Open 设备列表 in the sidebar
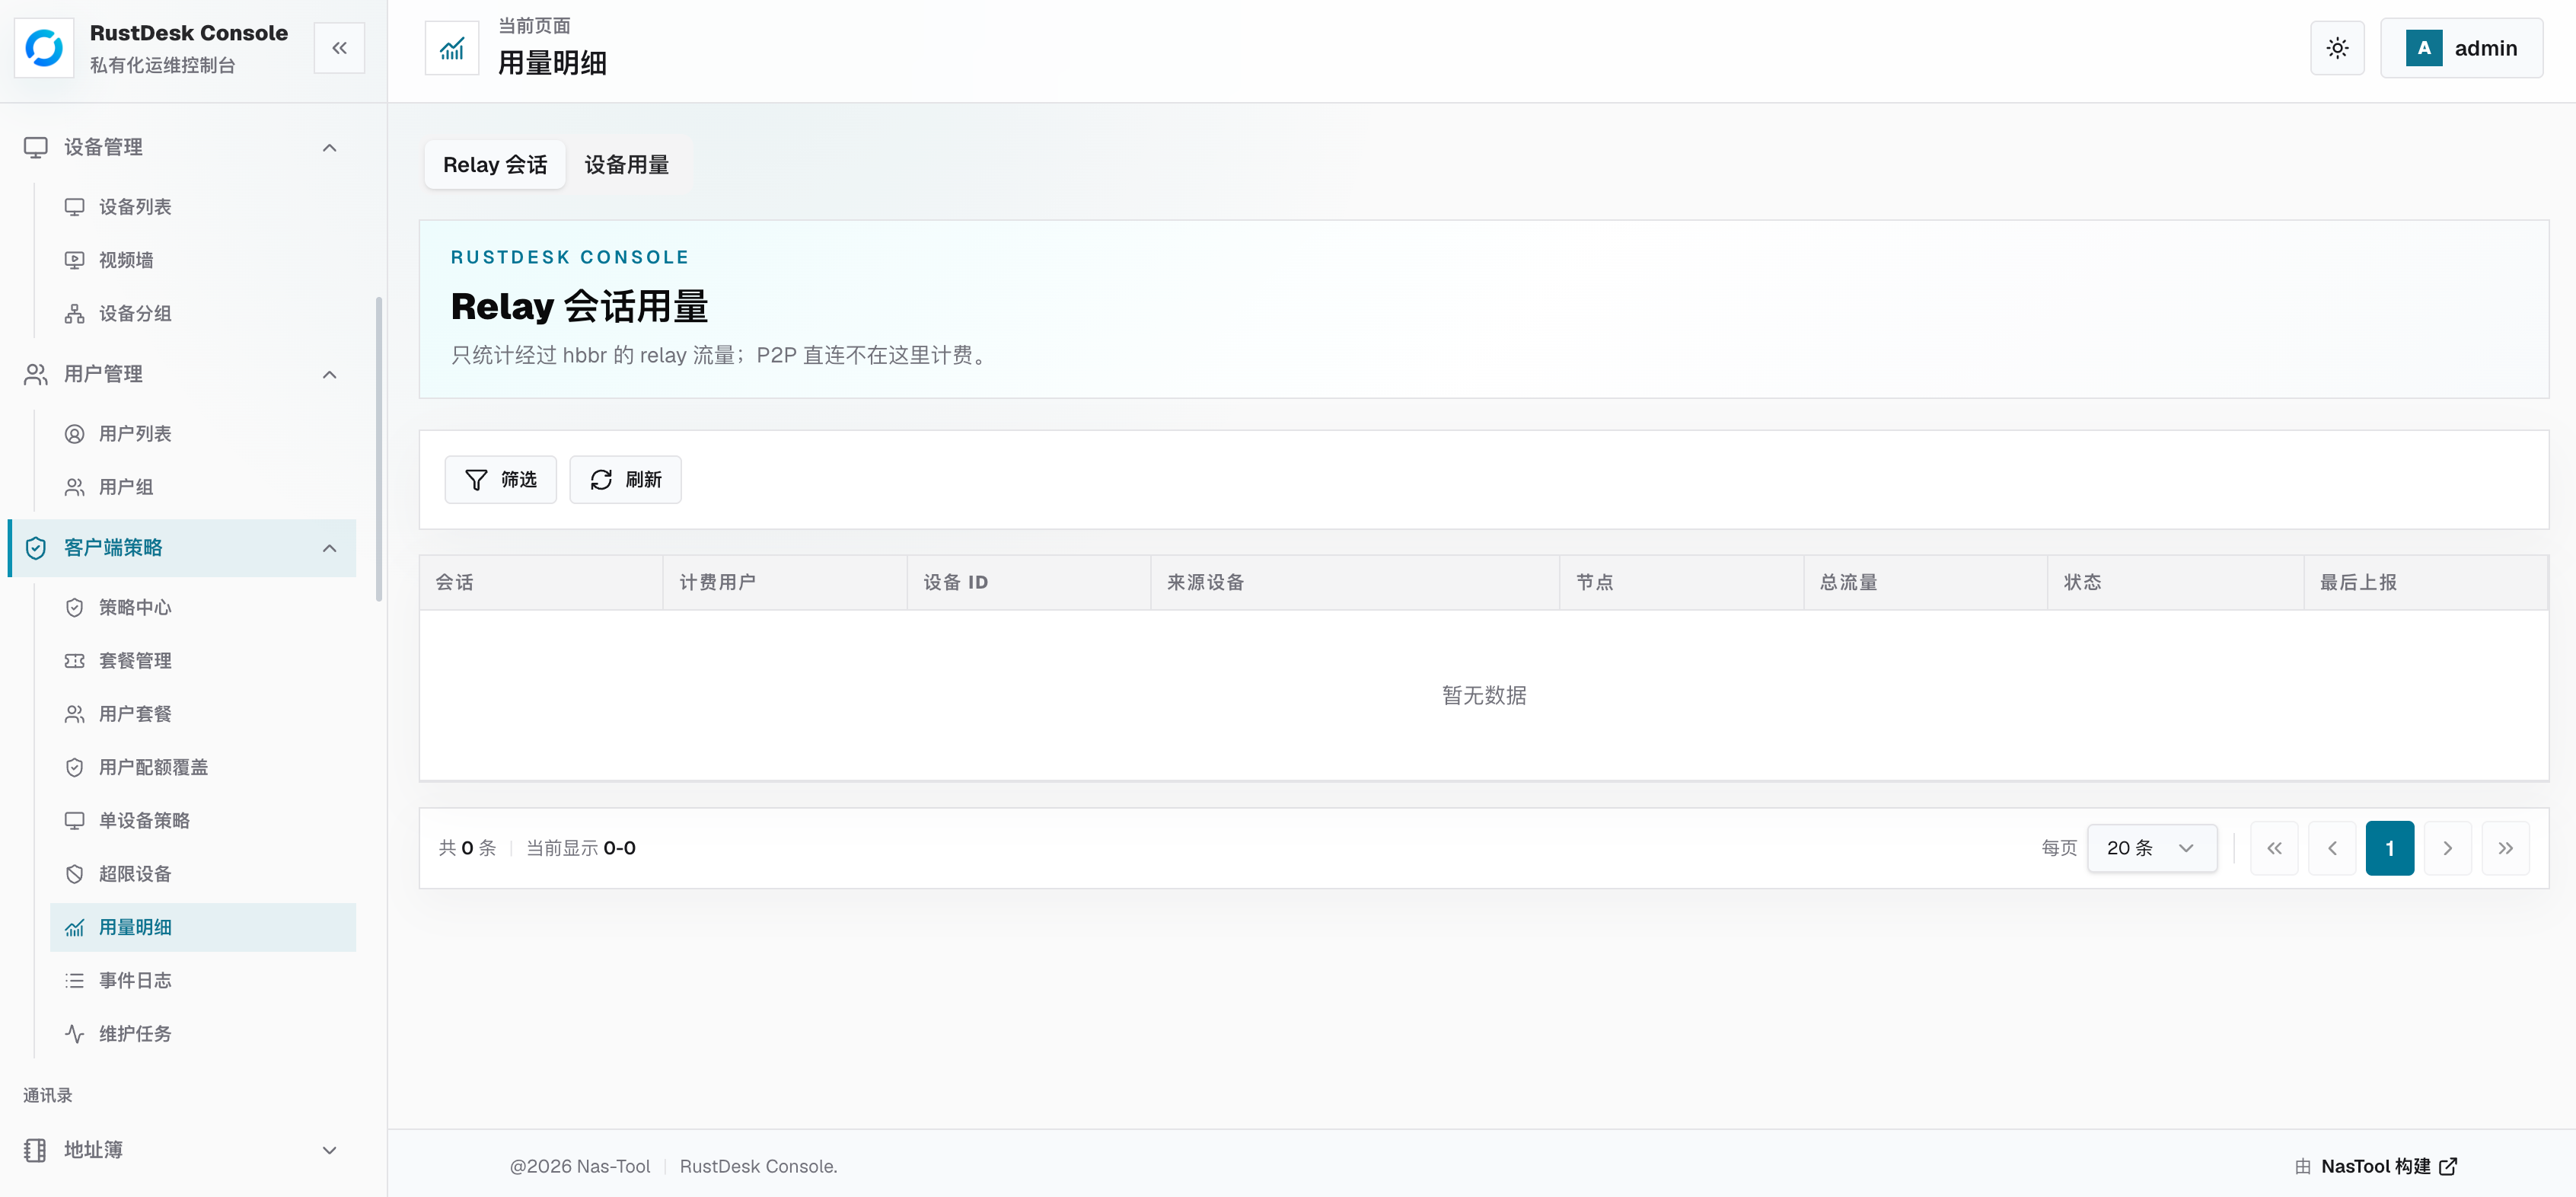The image size is (2576, 1197). 203,207
